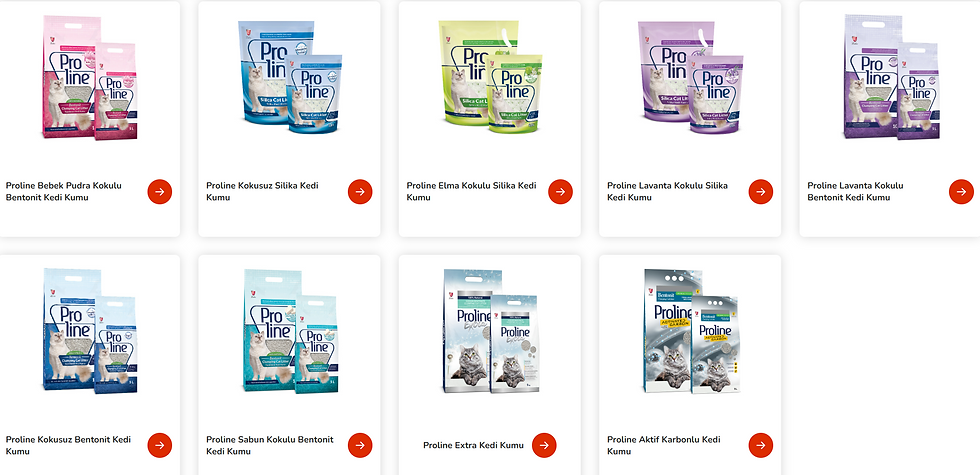Click arrow icon for Bebek Pudra Kokulu Bentonit
Viewport: 980px width, 475px height.
pos(160,192)
